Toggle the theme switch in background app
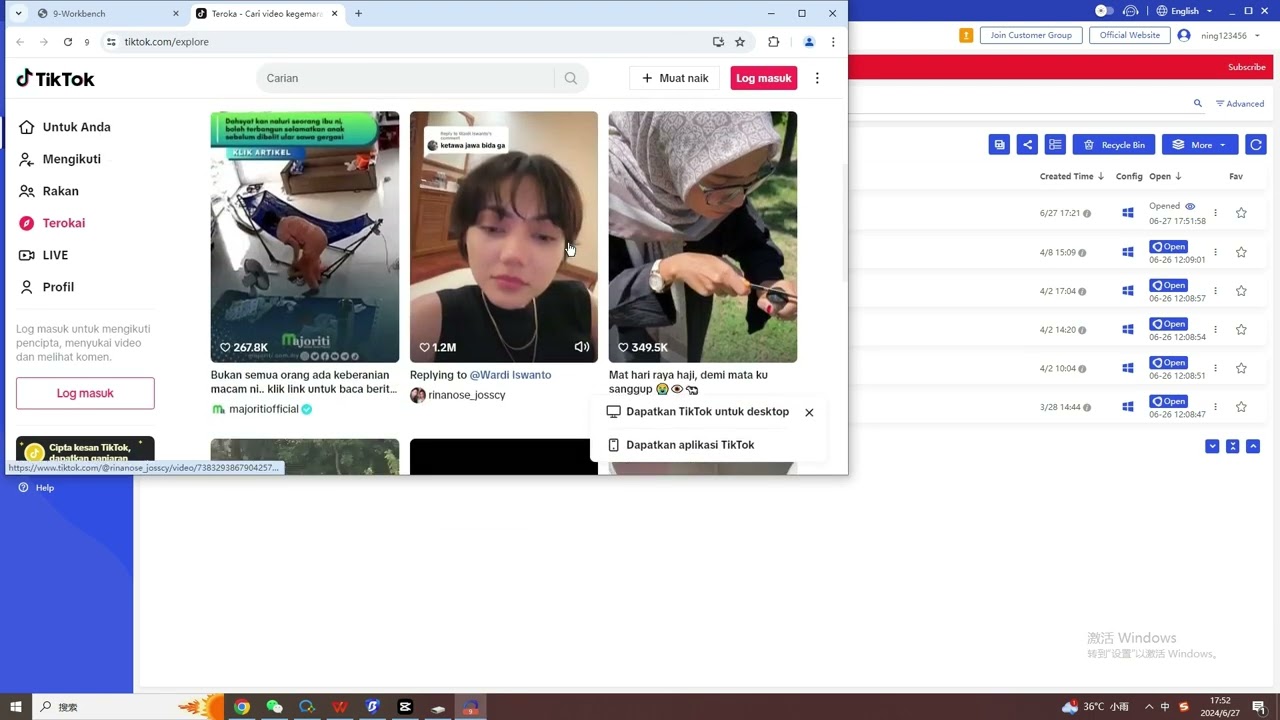This screenshot has width=1280, height=720. pos(1104,11)
